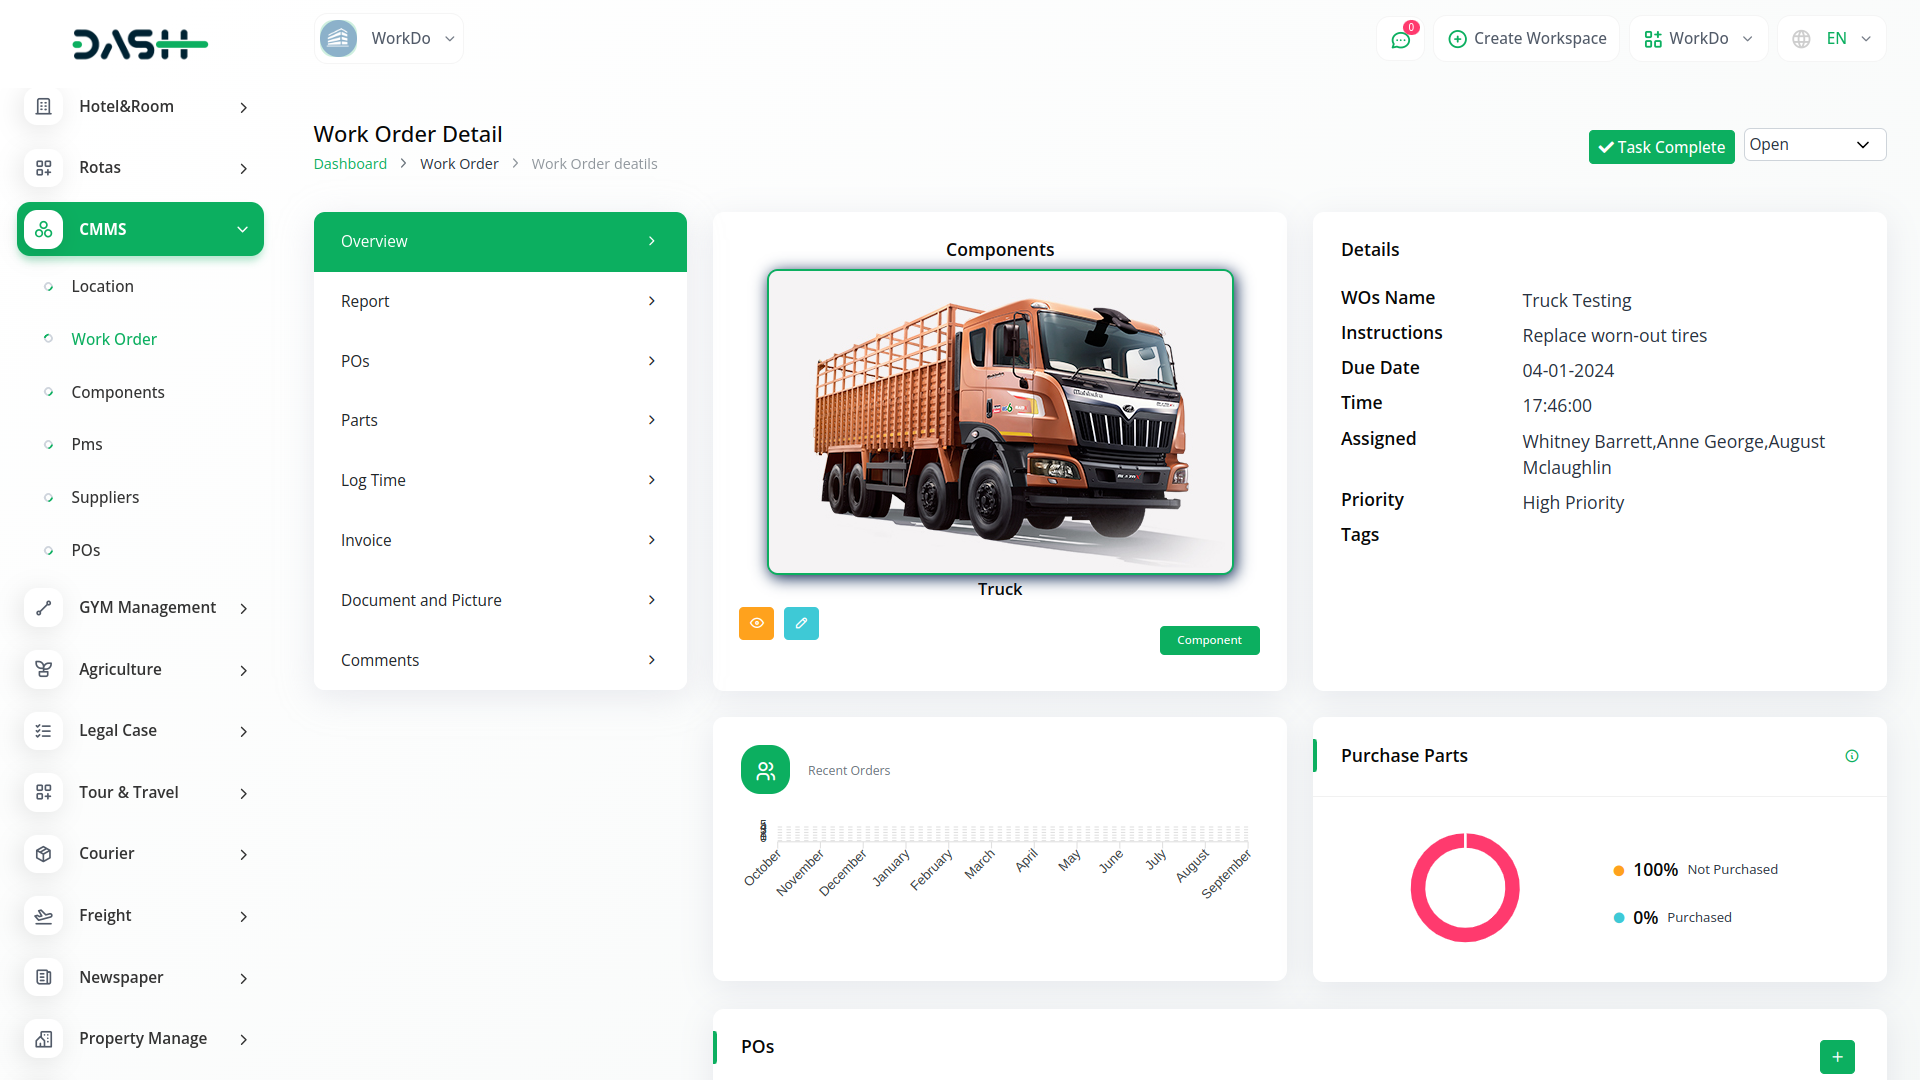
Task: Click the teal pencil edit icon
Action: (801, 623)
